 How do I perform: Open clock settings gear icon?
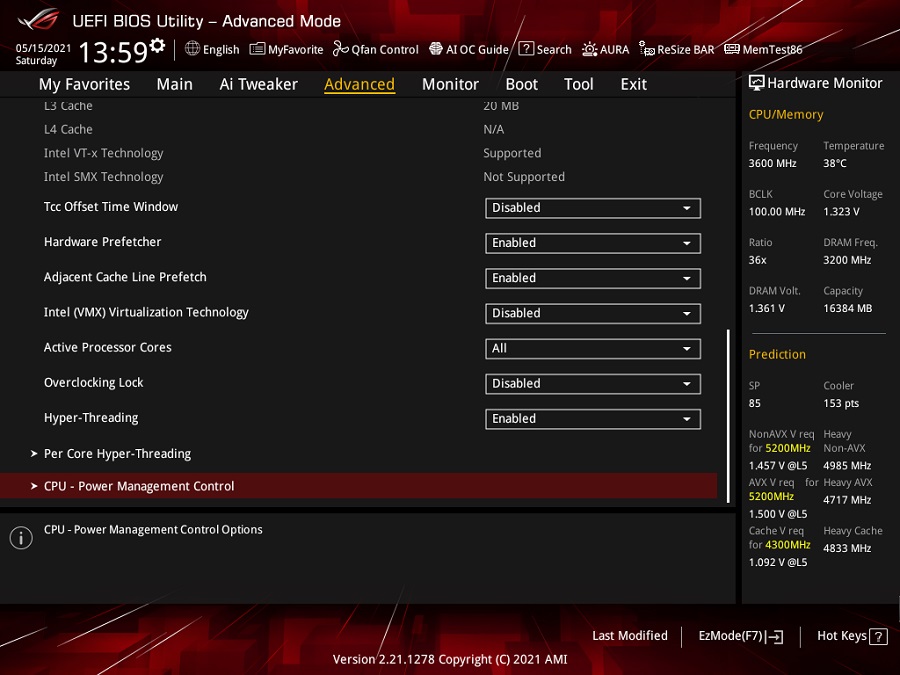click(157, 45)
